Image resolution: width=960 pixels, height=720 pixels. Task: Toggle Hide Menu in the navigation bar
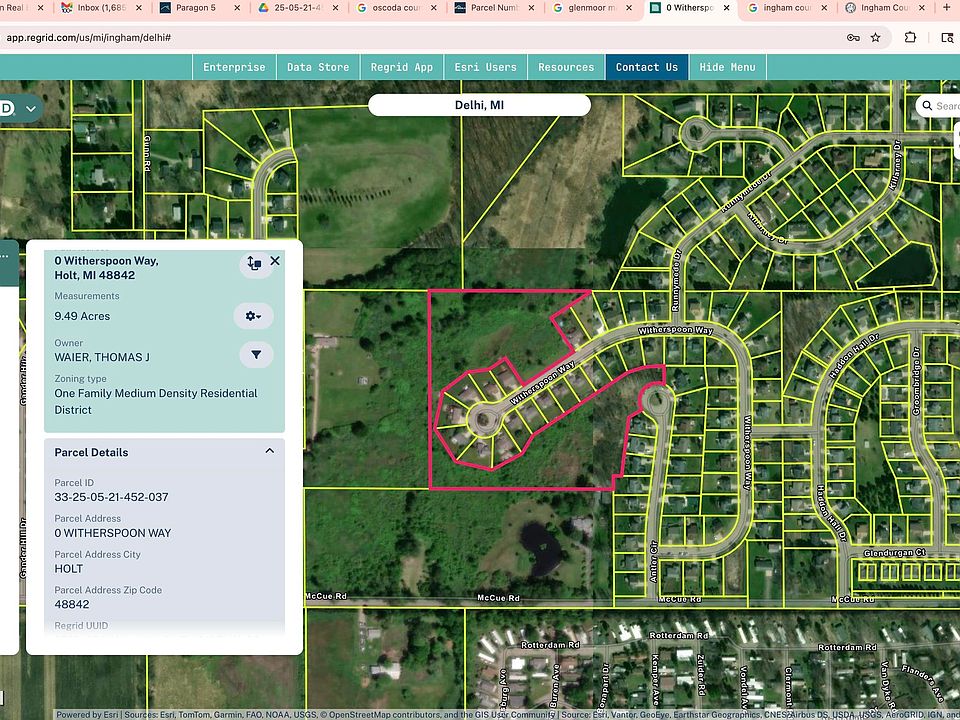click(x=727, y=67)
